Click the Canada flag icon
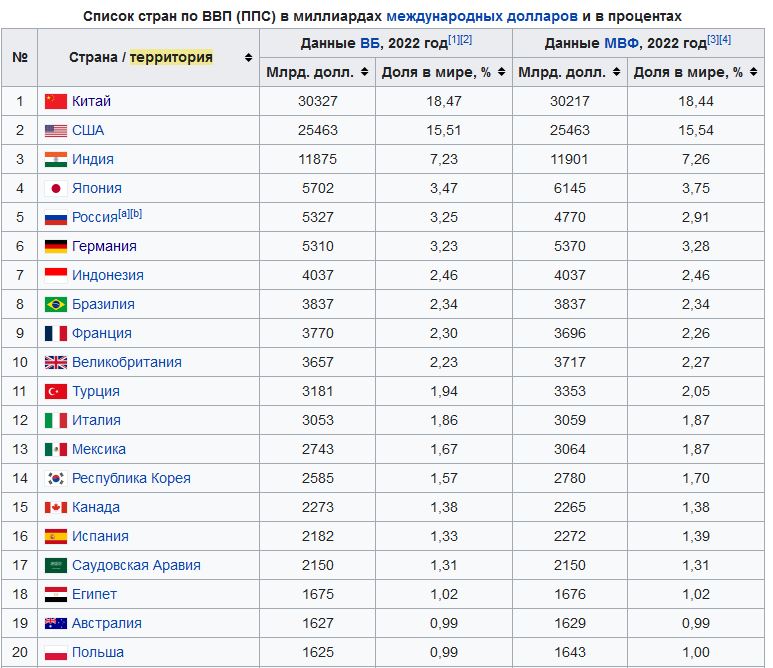Screen dimensions: 773x668 coord(55,507)
